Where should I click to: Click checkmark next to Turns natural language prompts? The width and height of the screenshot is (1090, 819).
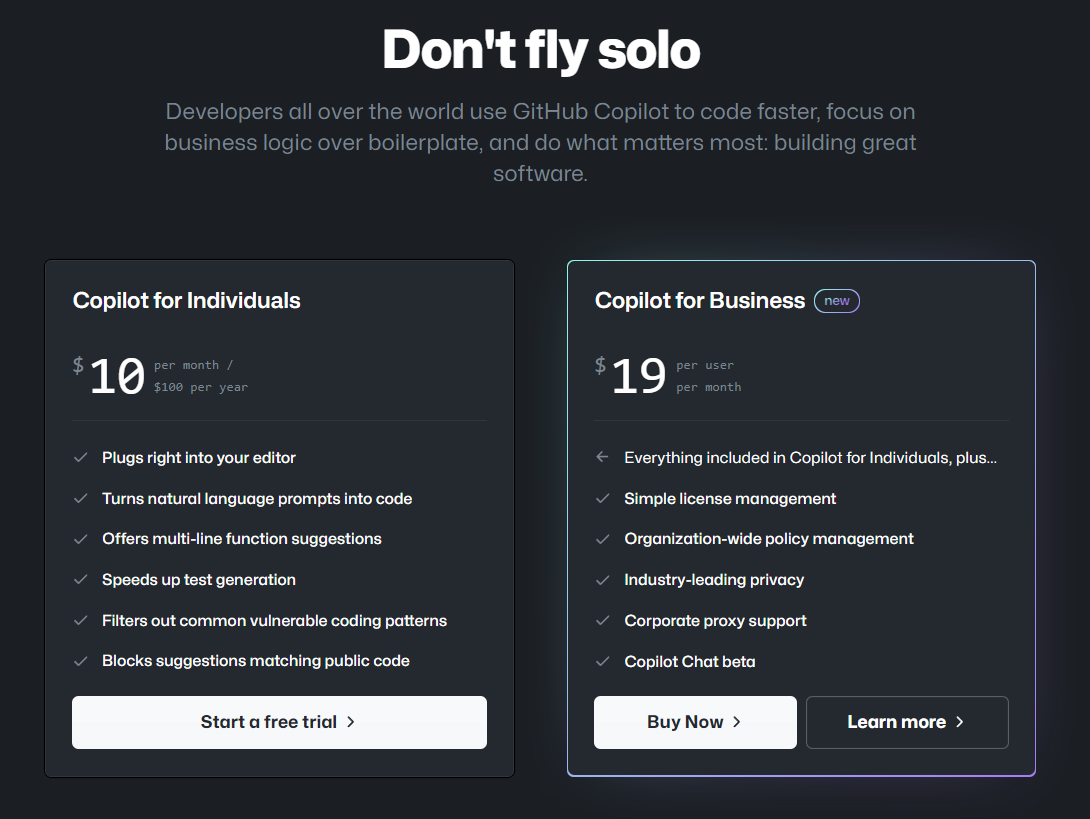(x=81, y=498)
